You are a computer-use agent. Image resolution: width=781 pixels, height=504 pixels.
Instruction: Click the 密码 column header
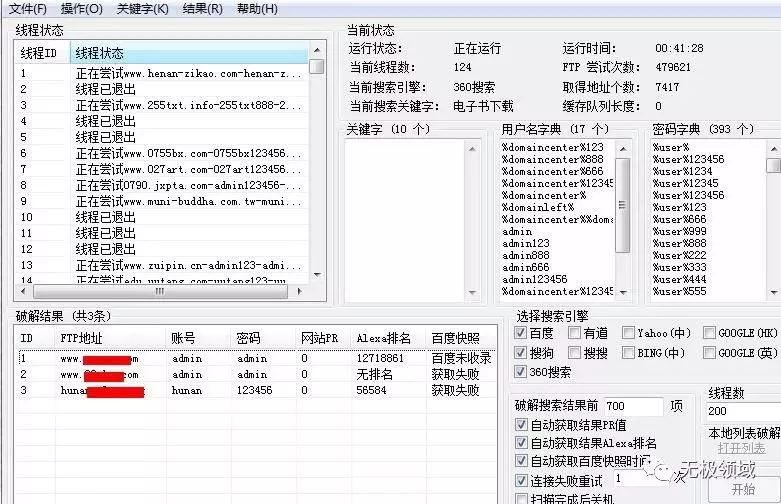[264, 338]
